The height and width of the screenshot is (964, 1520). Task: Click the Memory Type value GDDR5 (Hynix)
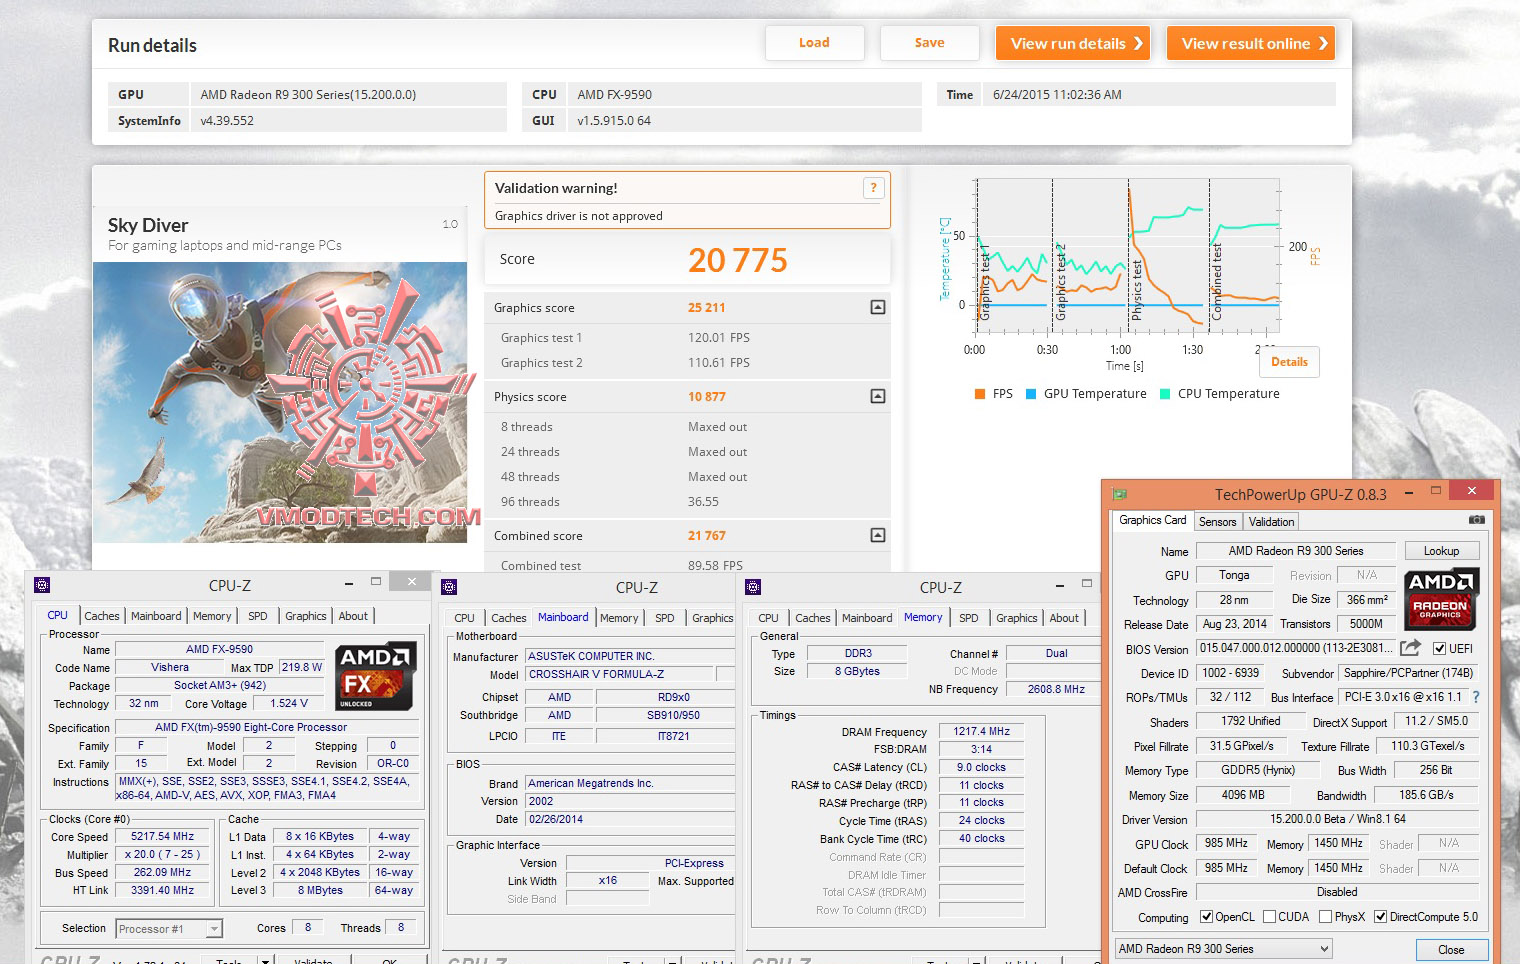pos(1258,770)
